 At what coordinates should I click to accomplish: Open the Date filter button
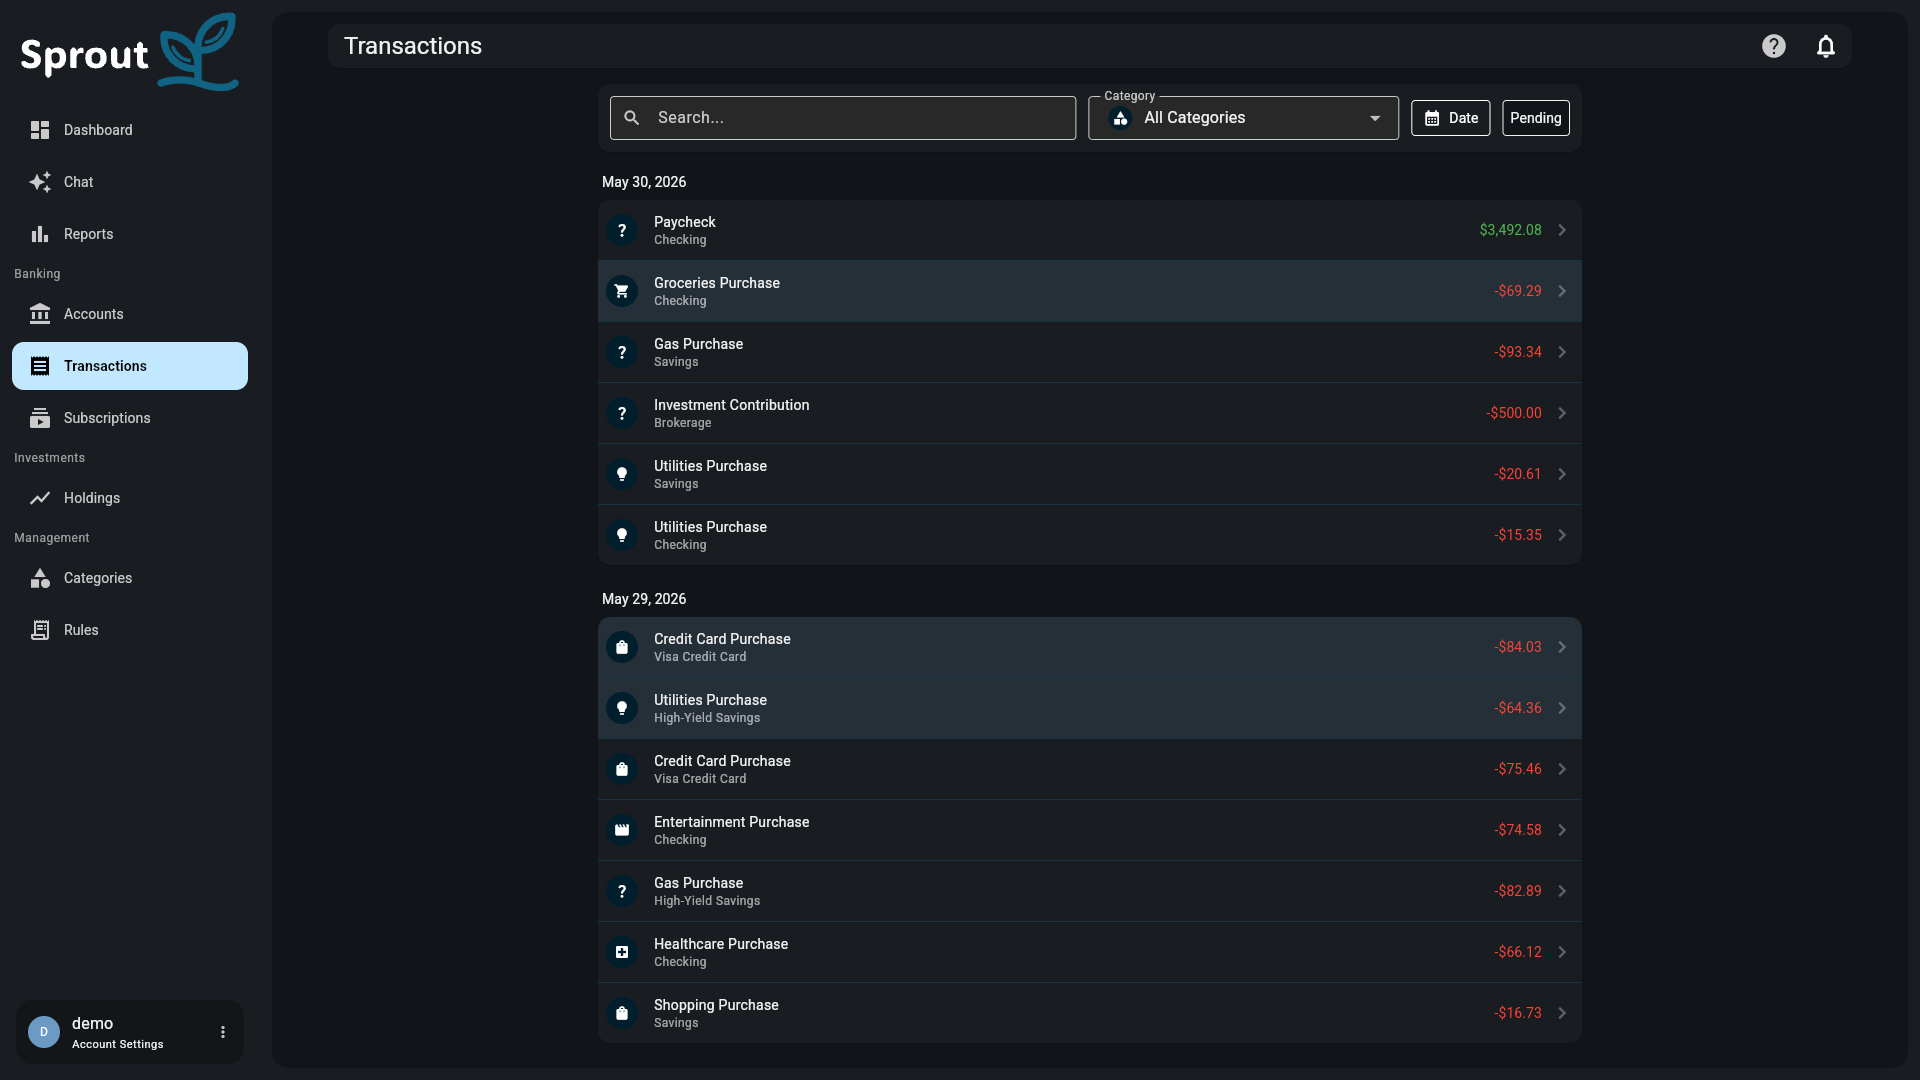1451,118
